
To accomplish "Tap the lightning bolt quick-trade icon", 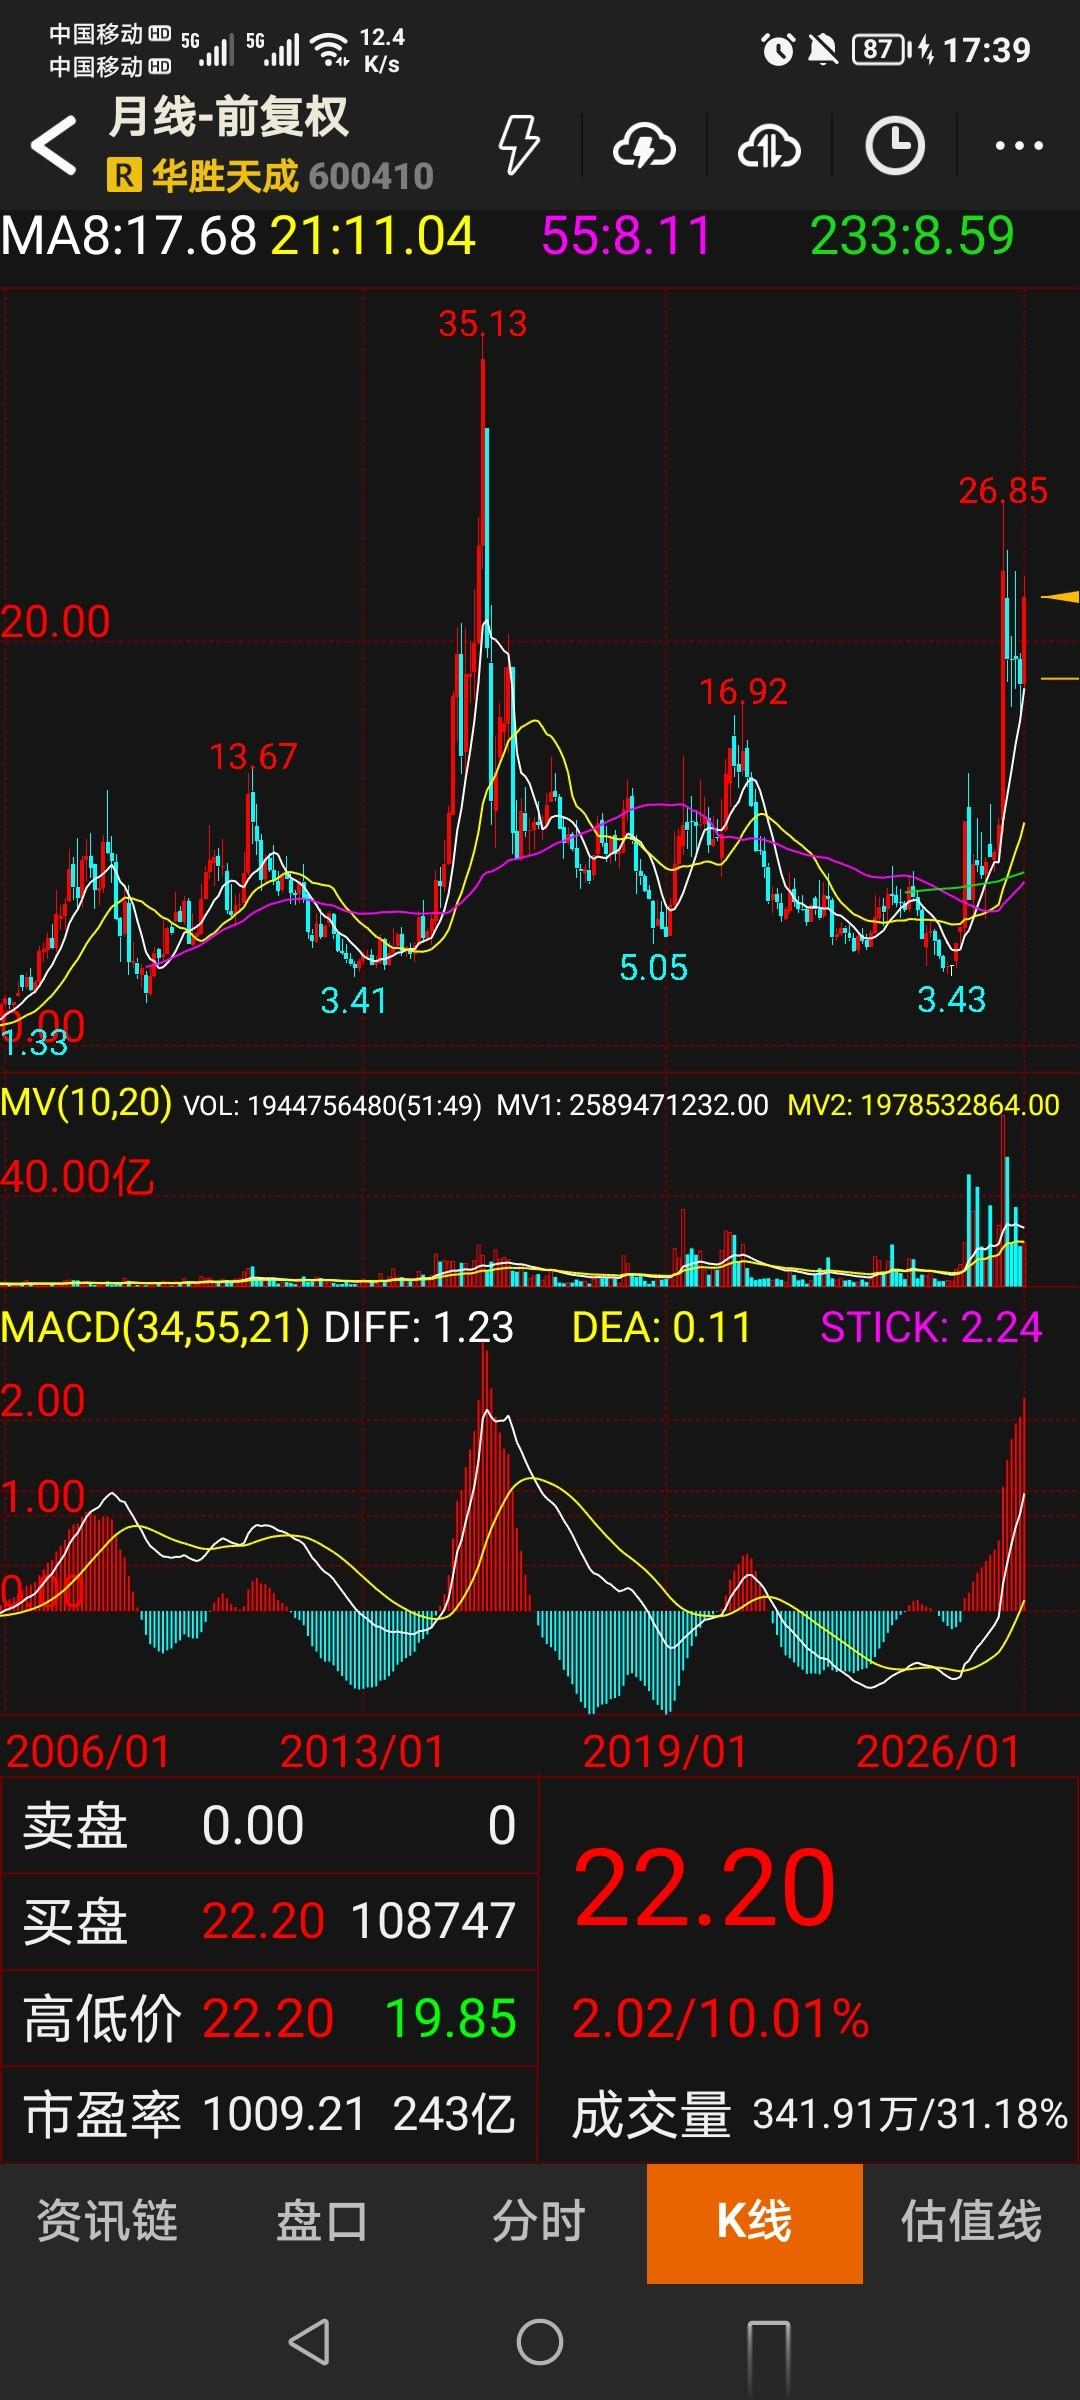I will (x=519, y=146).
